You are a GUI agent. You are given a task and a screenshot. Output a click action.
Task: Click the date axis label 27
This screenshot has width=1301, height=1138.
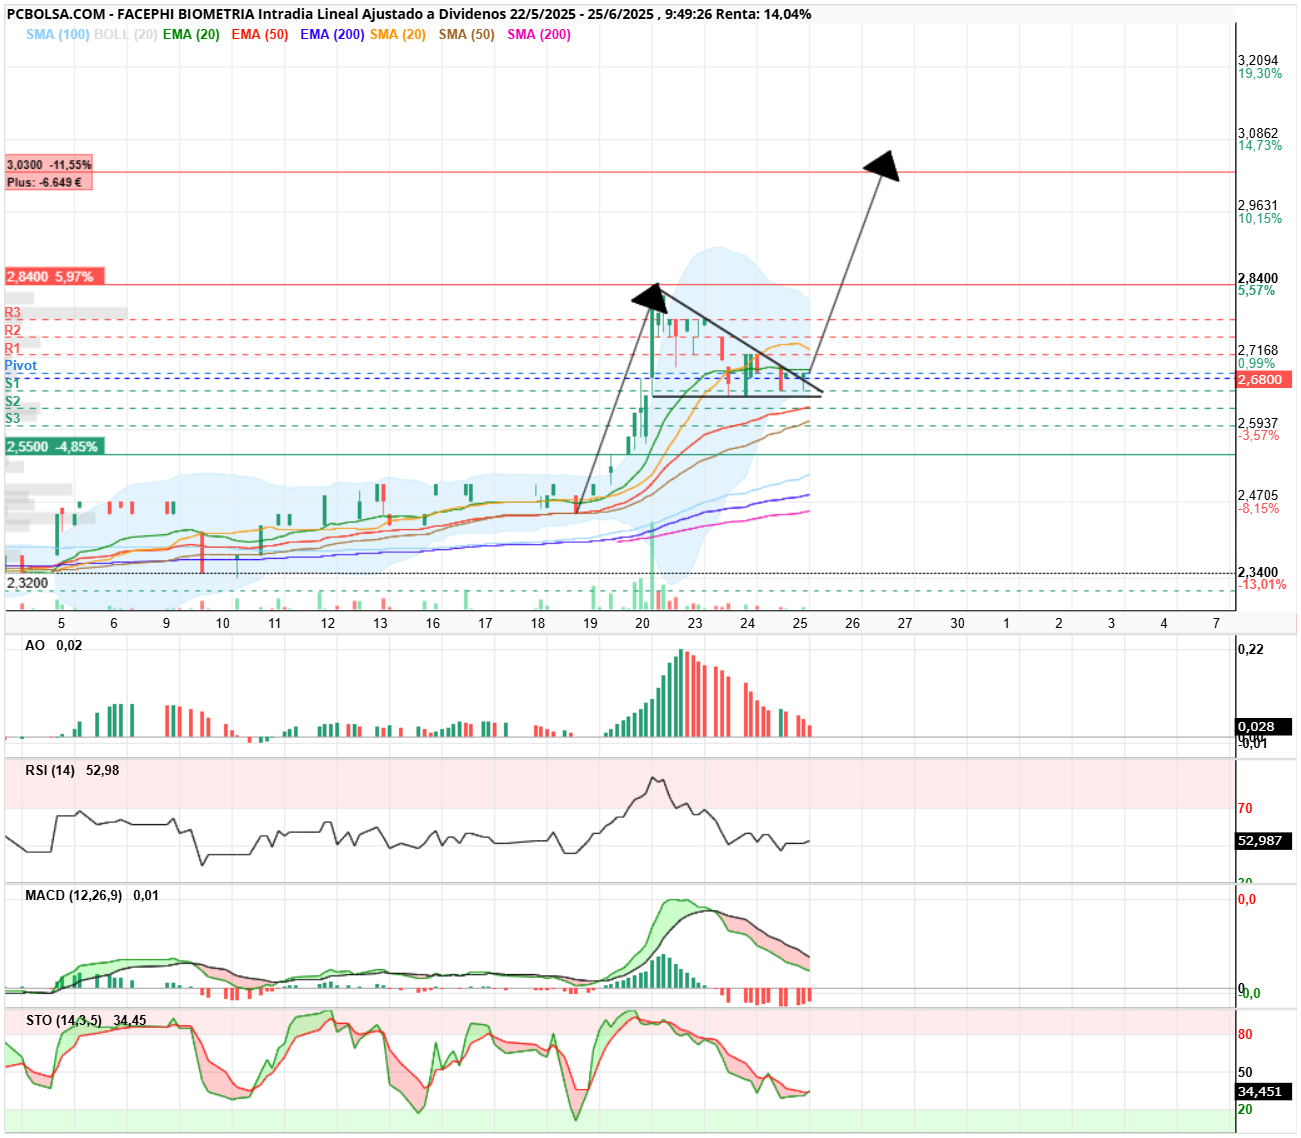[x=905, y=623]
